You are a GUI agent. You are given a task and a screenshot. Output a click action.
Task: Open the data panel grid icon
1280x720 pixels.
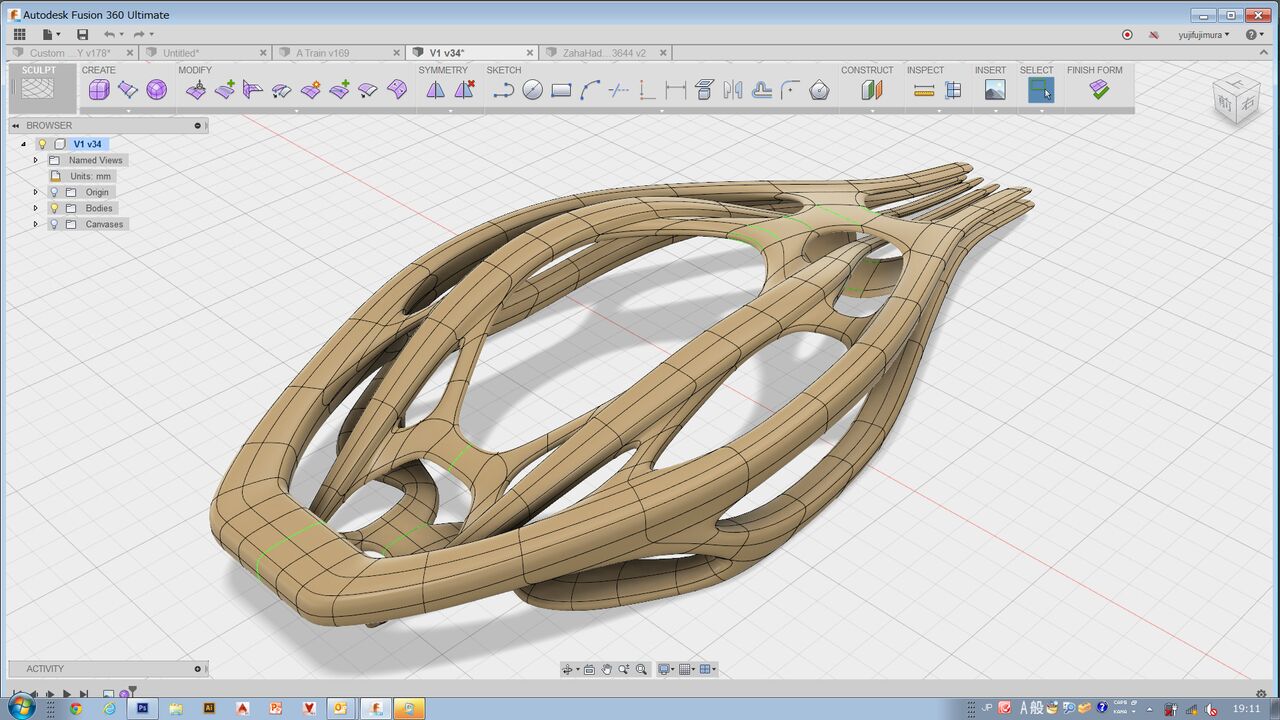click(x=19, y=34)
